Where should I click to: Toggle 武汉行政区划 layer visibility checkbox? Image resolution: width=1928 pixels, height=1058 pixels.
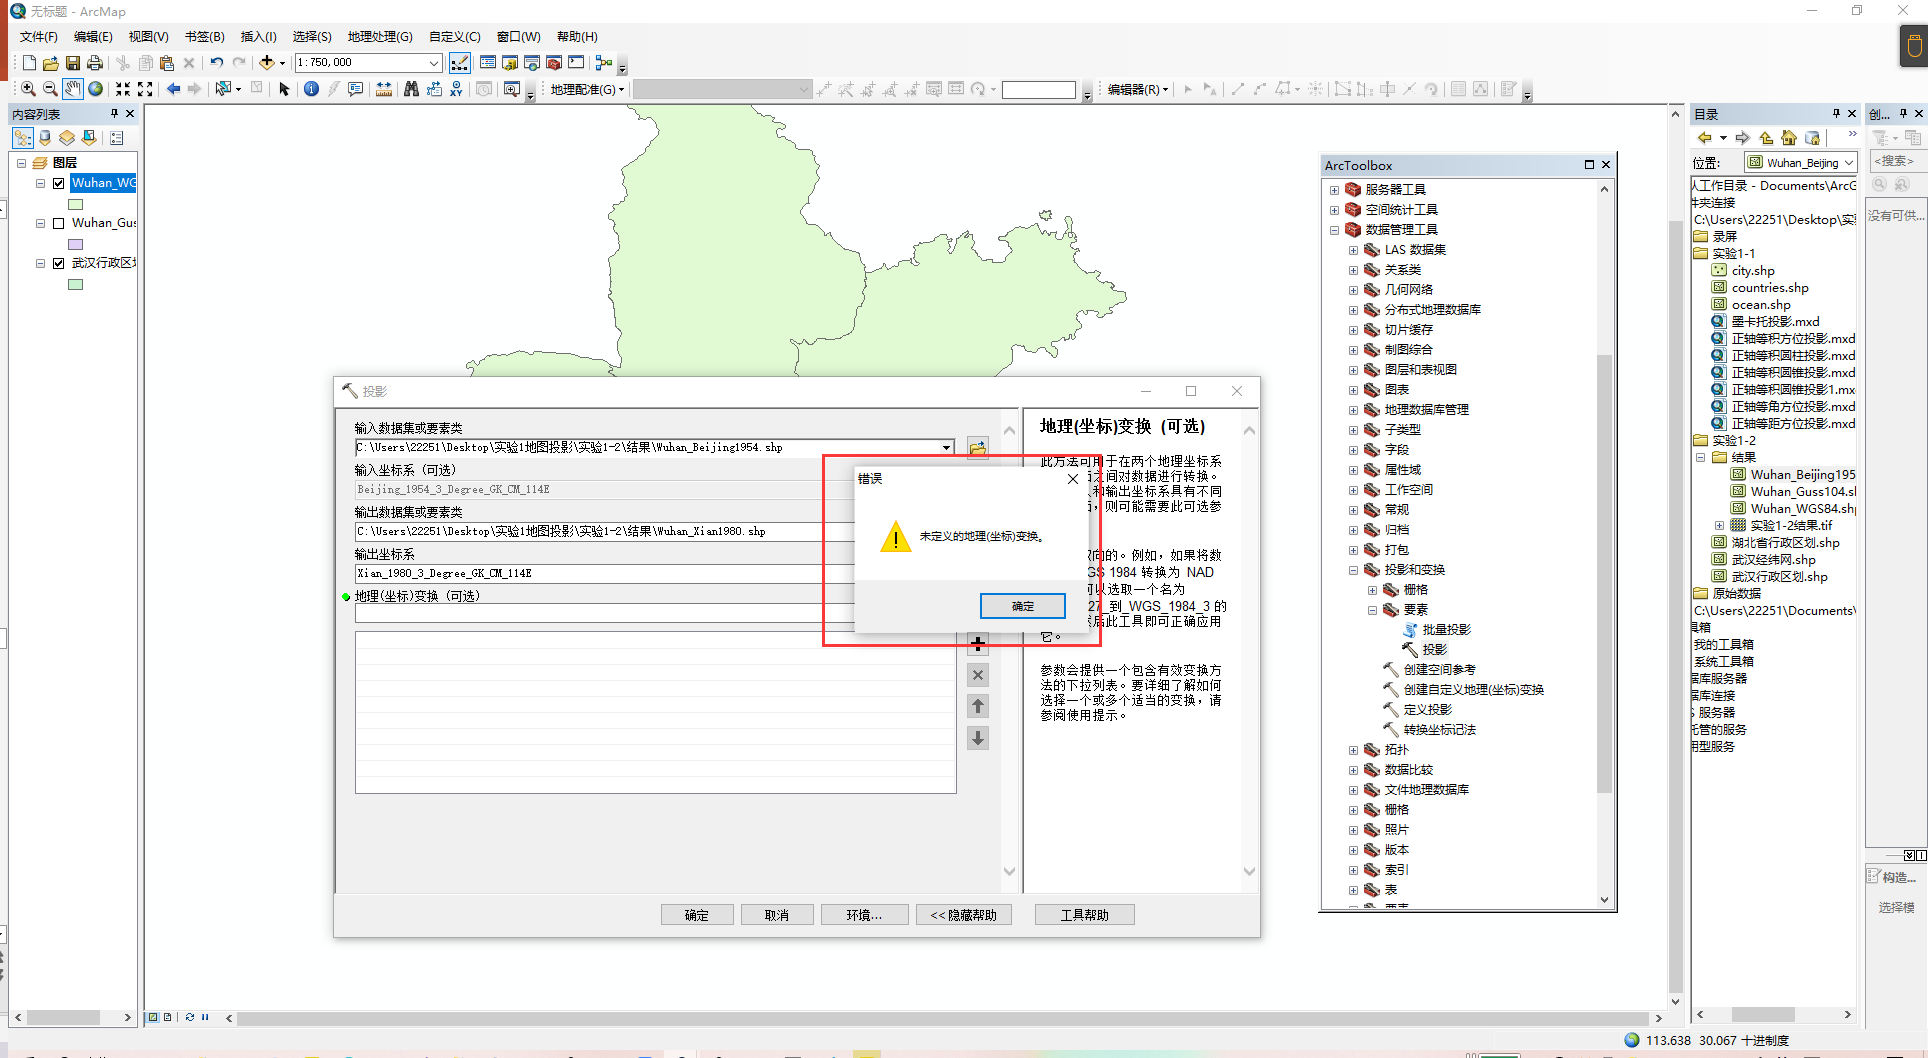click(59, 263)
